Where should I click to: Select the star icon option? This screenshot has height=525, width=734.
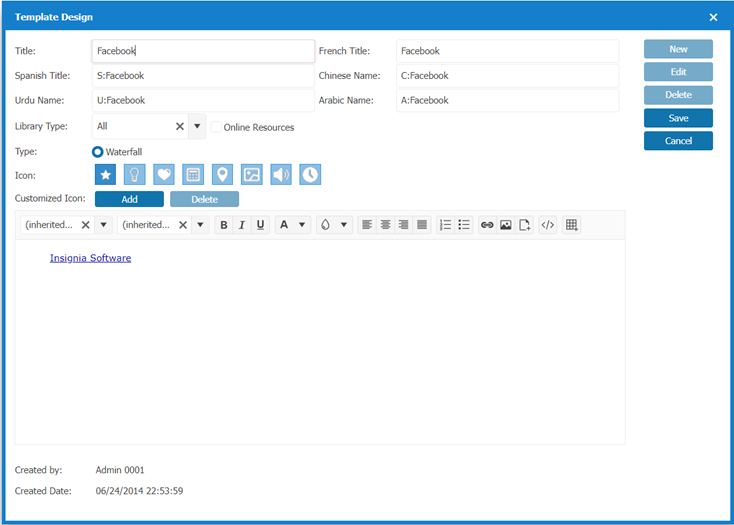(x=106, y=175)
